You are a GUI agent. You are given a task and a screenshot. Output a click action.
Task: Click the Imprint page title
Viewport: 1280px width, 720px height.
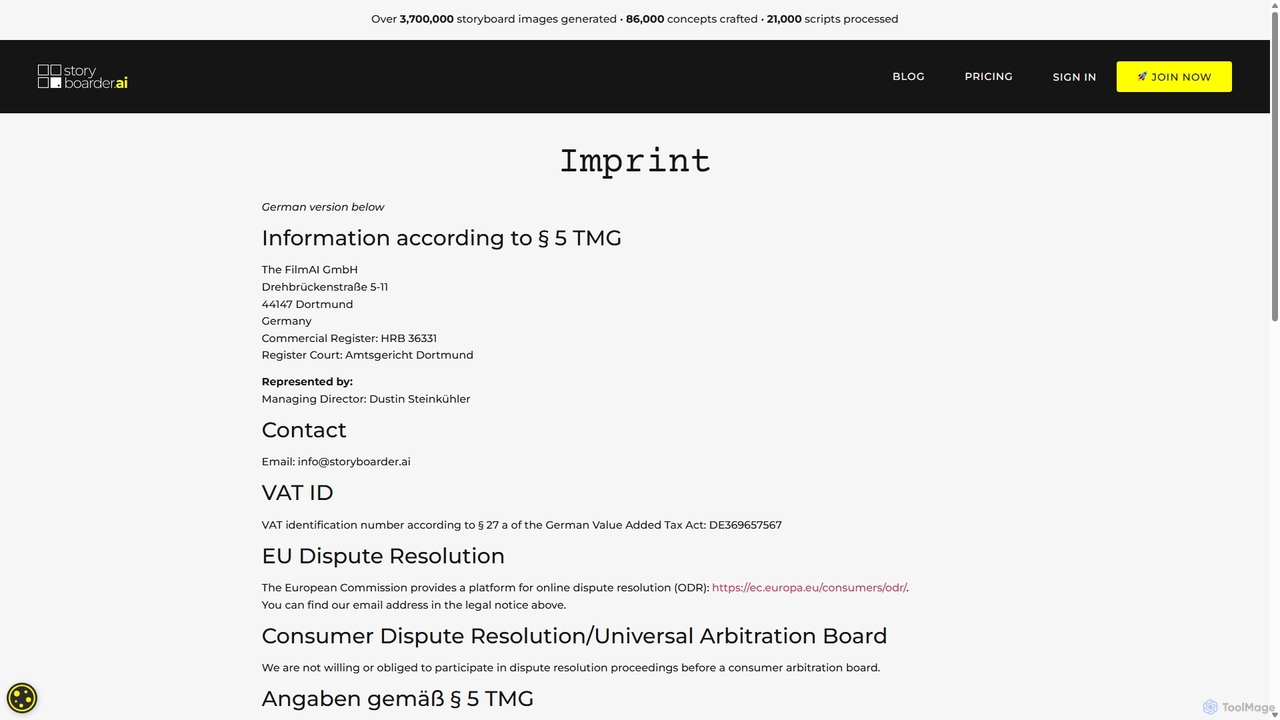635,161
